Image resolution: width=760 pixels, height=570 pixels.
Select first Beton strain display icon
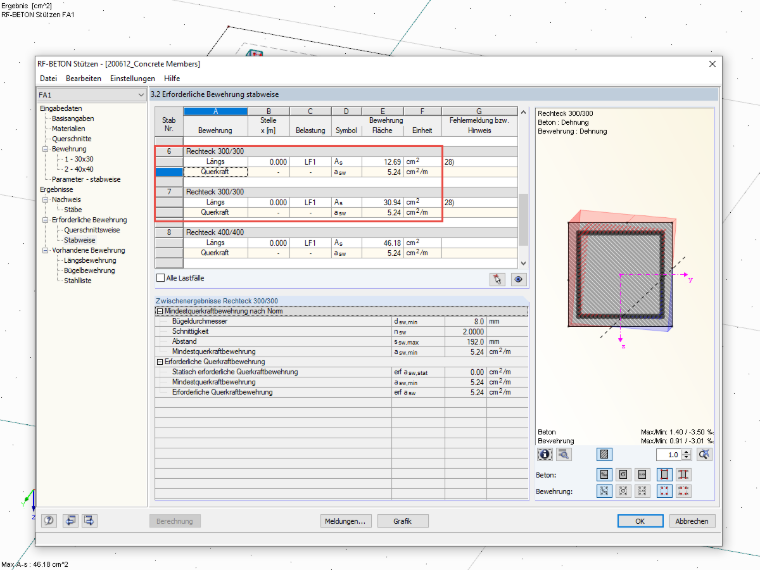604,475
